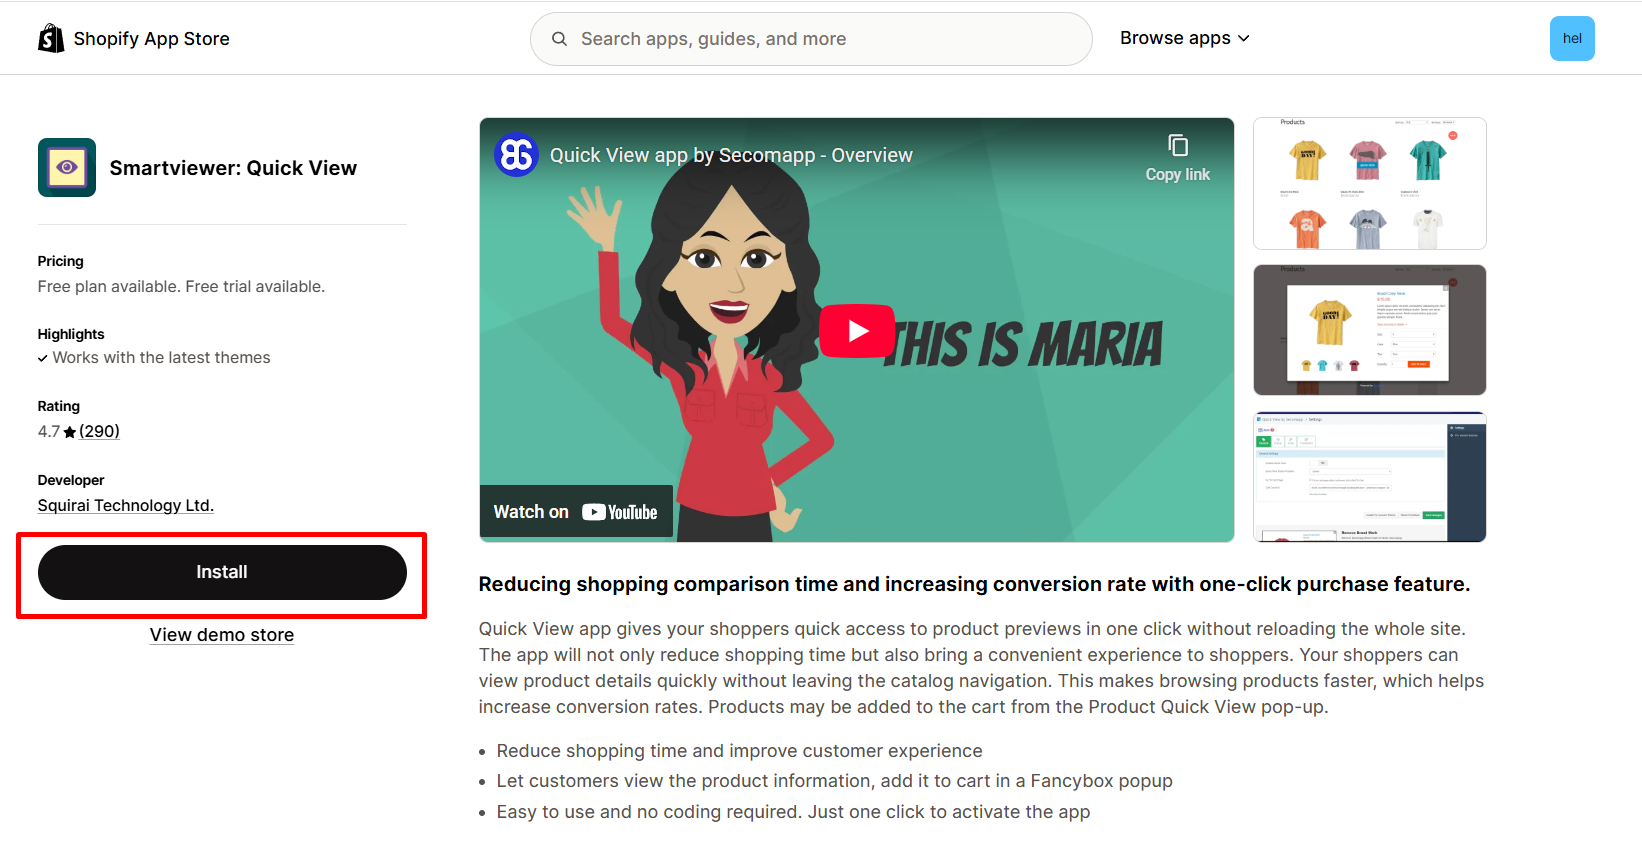The width and height of the screenshot is (1642, 851).
Task: Open the video title 'Quick View app by Secomapp - Overview'
Action: pyautogui.click(x=731, y=155)
